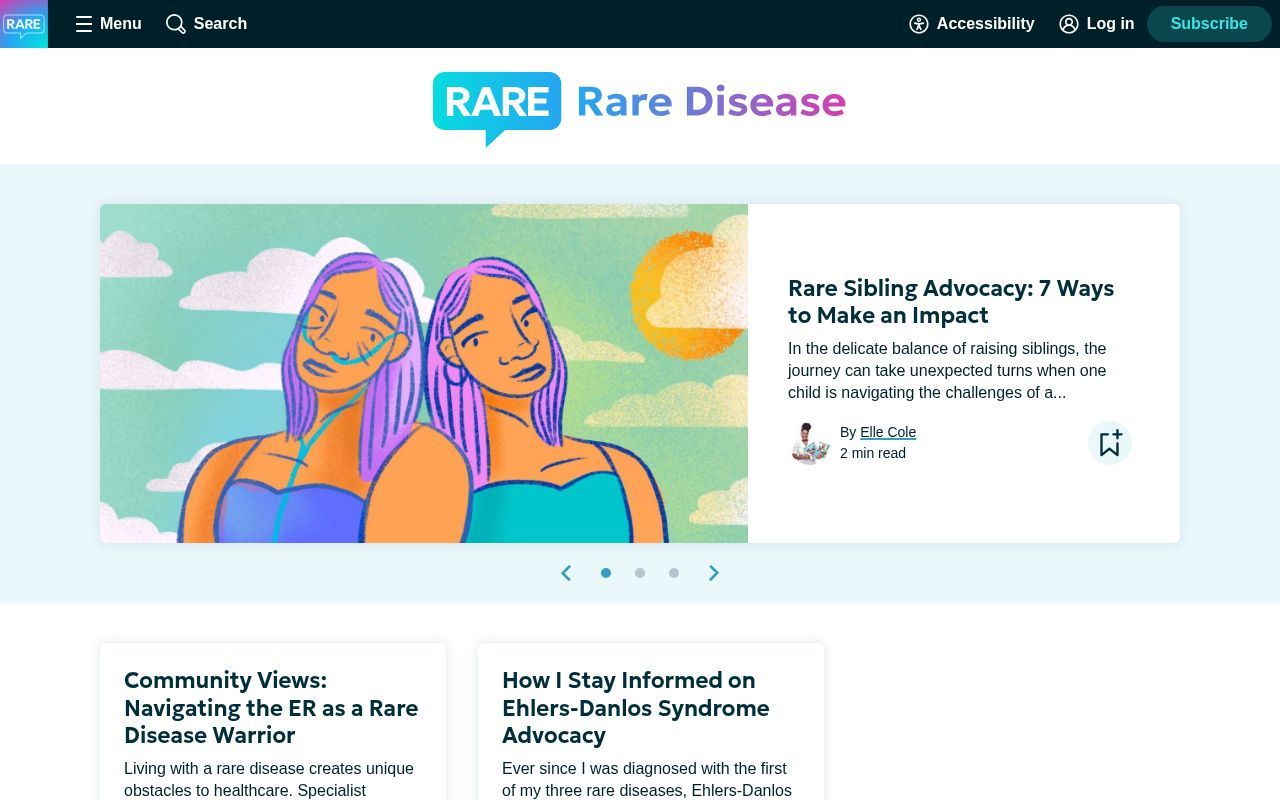Open the Rare Sibling Advocacy article title
Image resolution: width=1280 pixels, height=800 pixels.
951,301
